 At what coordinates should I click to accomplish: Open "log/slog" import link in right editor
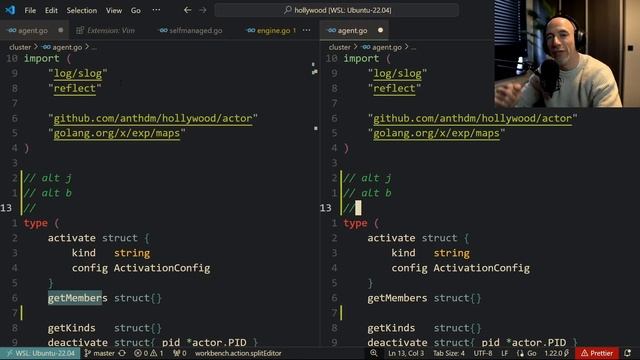point(397,73)
